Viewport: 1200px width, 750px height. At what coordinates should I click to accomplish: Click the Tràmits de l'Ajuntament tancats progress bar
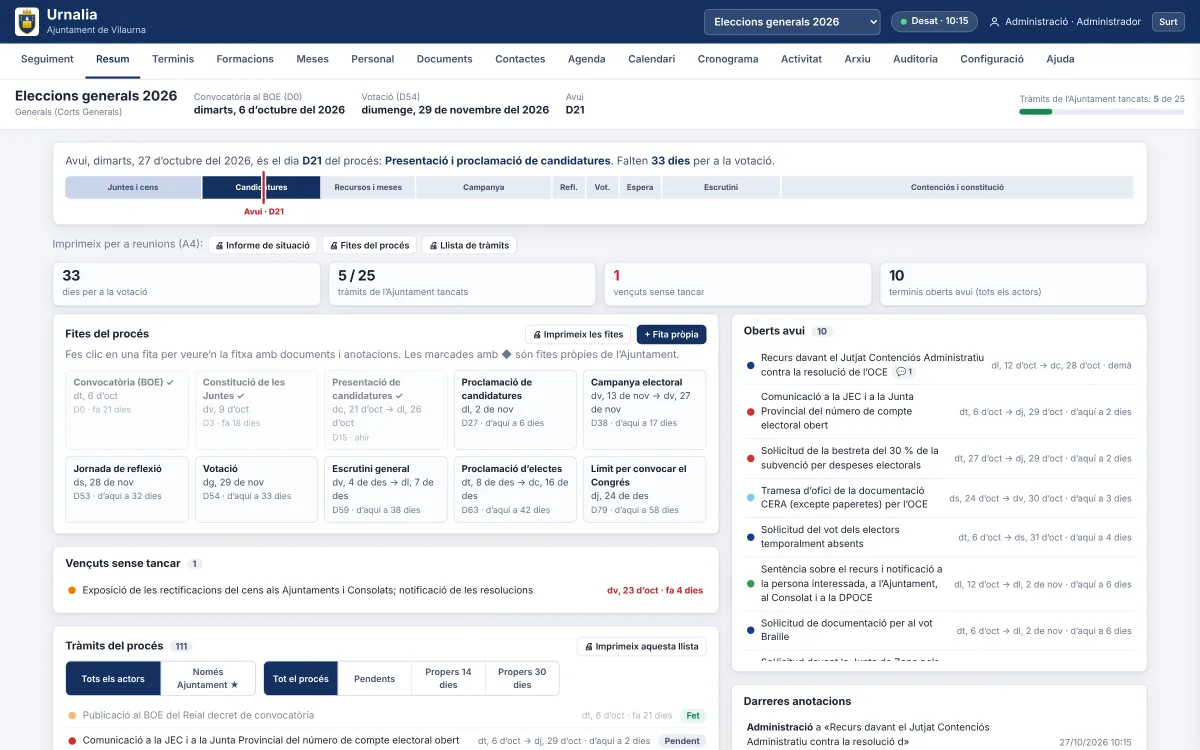tap(1102, 111)
